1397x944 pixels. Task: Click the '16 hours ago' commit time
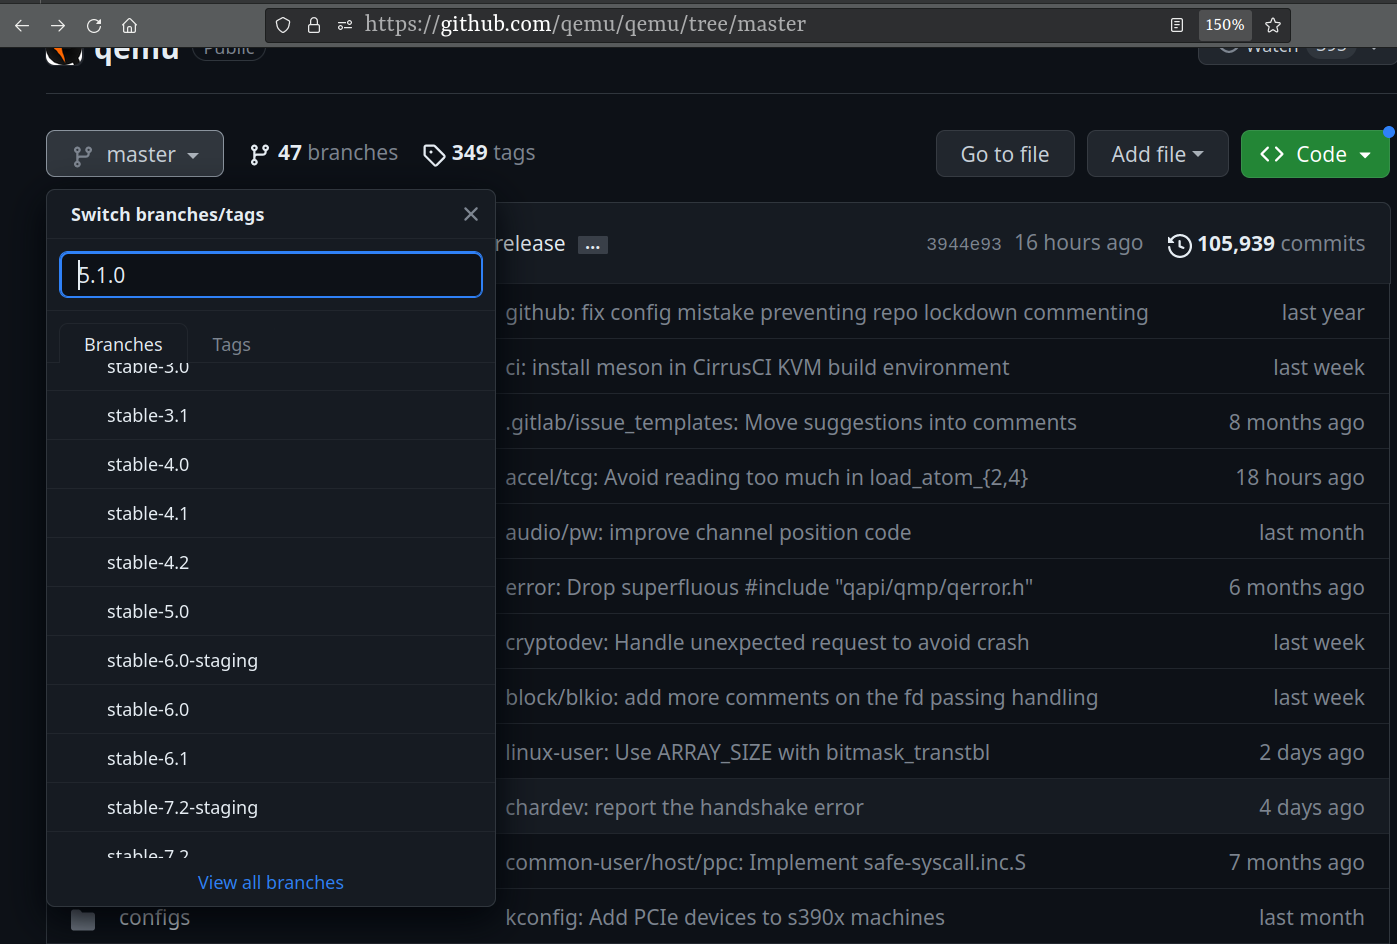pyautogui.click(x=1078, y=243)
